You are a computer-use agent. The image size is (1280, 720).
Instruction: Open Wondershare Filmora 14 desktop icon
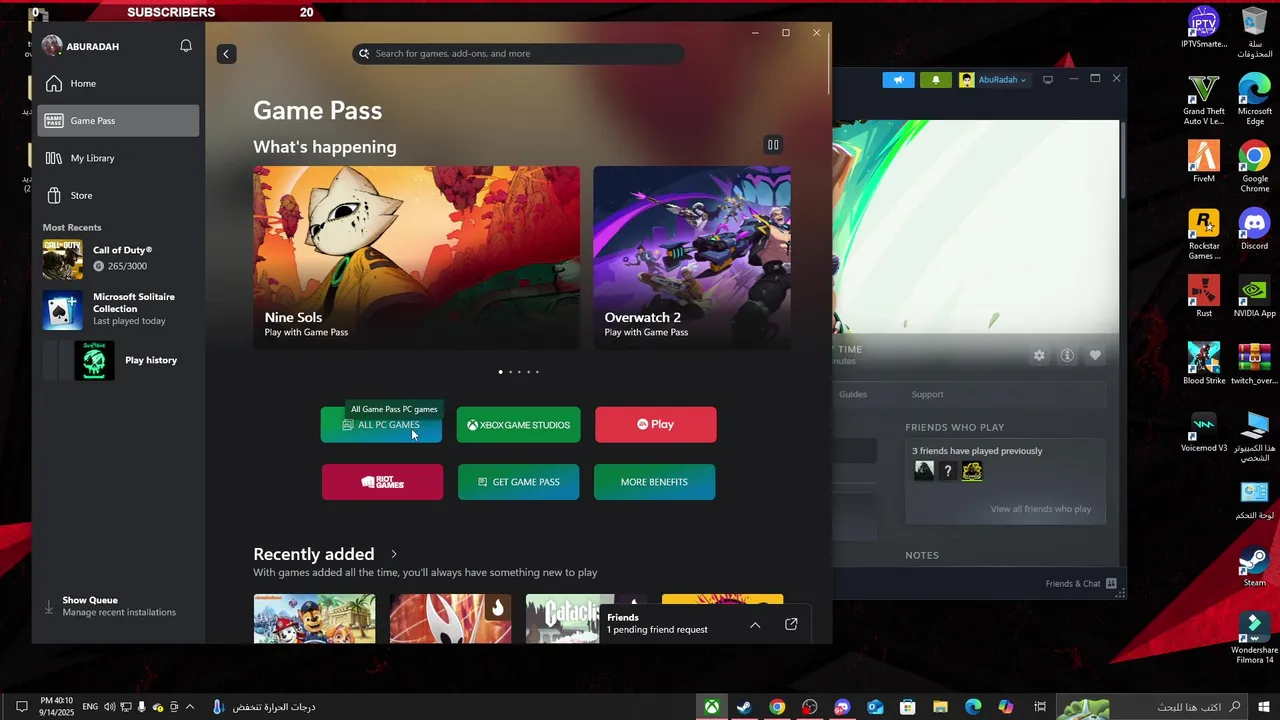[1254, 637]
